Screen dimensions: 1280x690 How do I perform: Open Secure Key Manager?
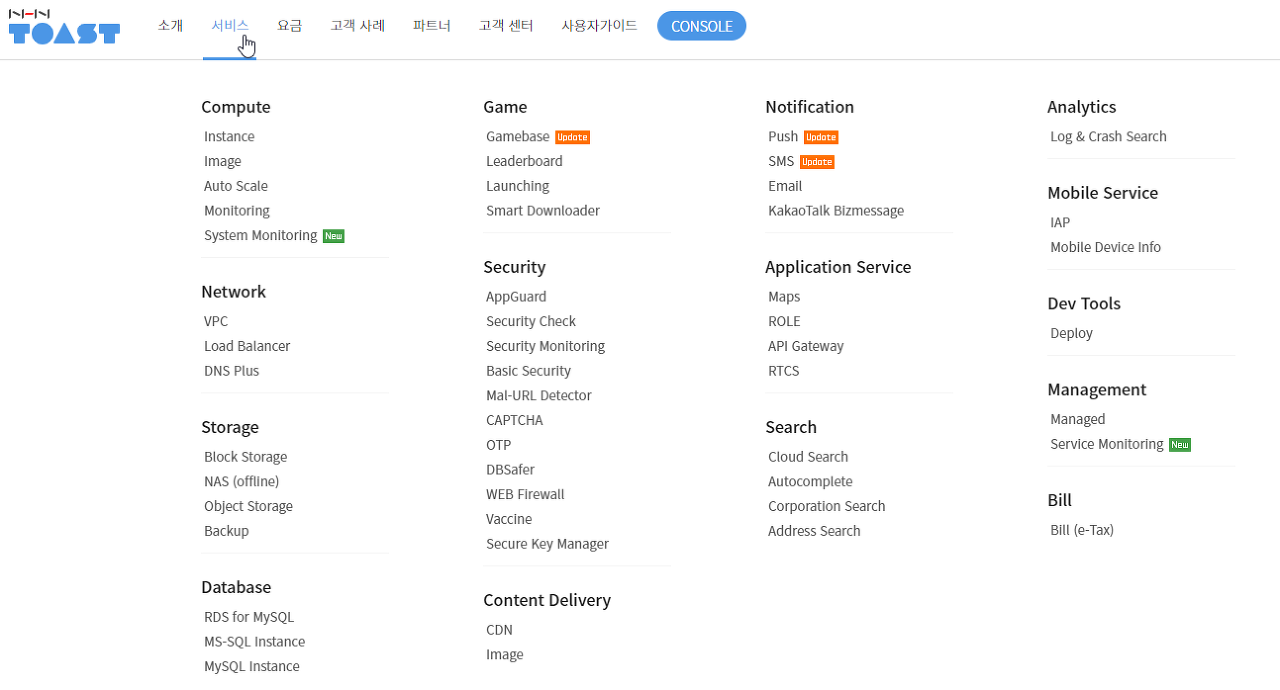coord(547,544)
